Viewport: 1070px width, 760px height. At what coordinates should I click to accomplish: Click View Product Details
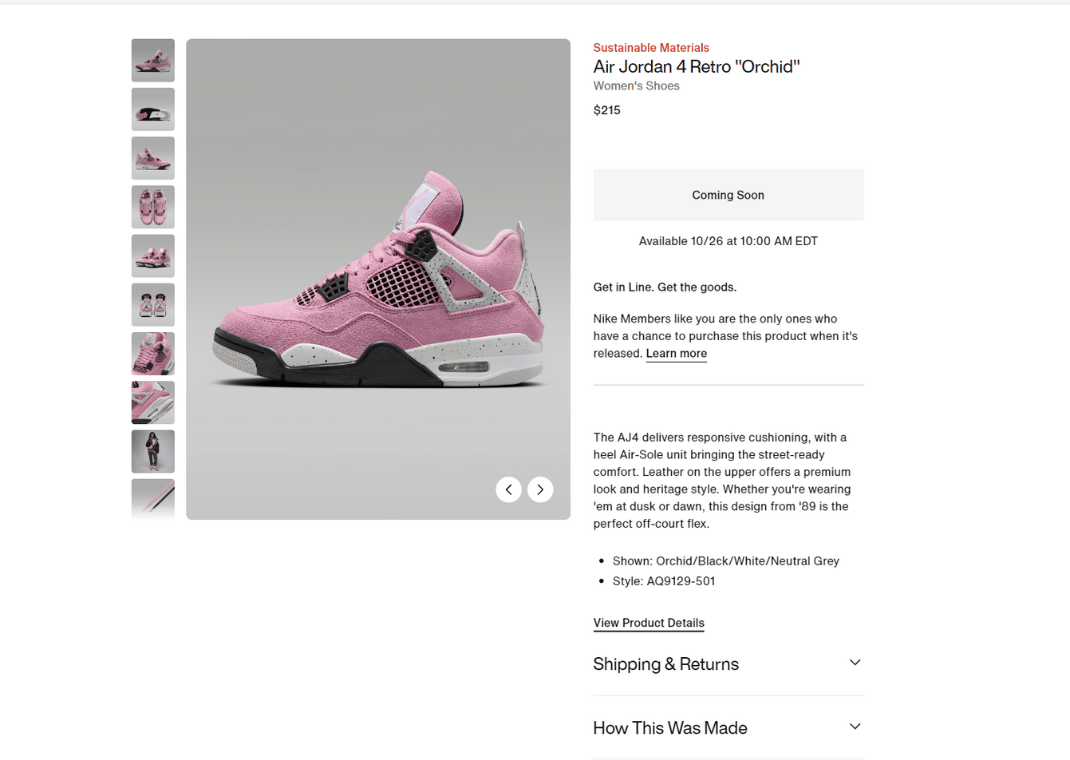(x=648, y=622)
